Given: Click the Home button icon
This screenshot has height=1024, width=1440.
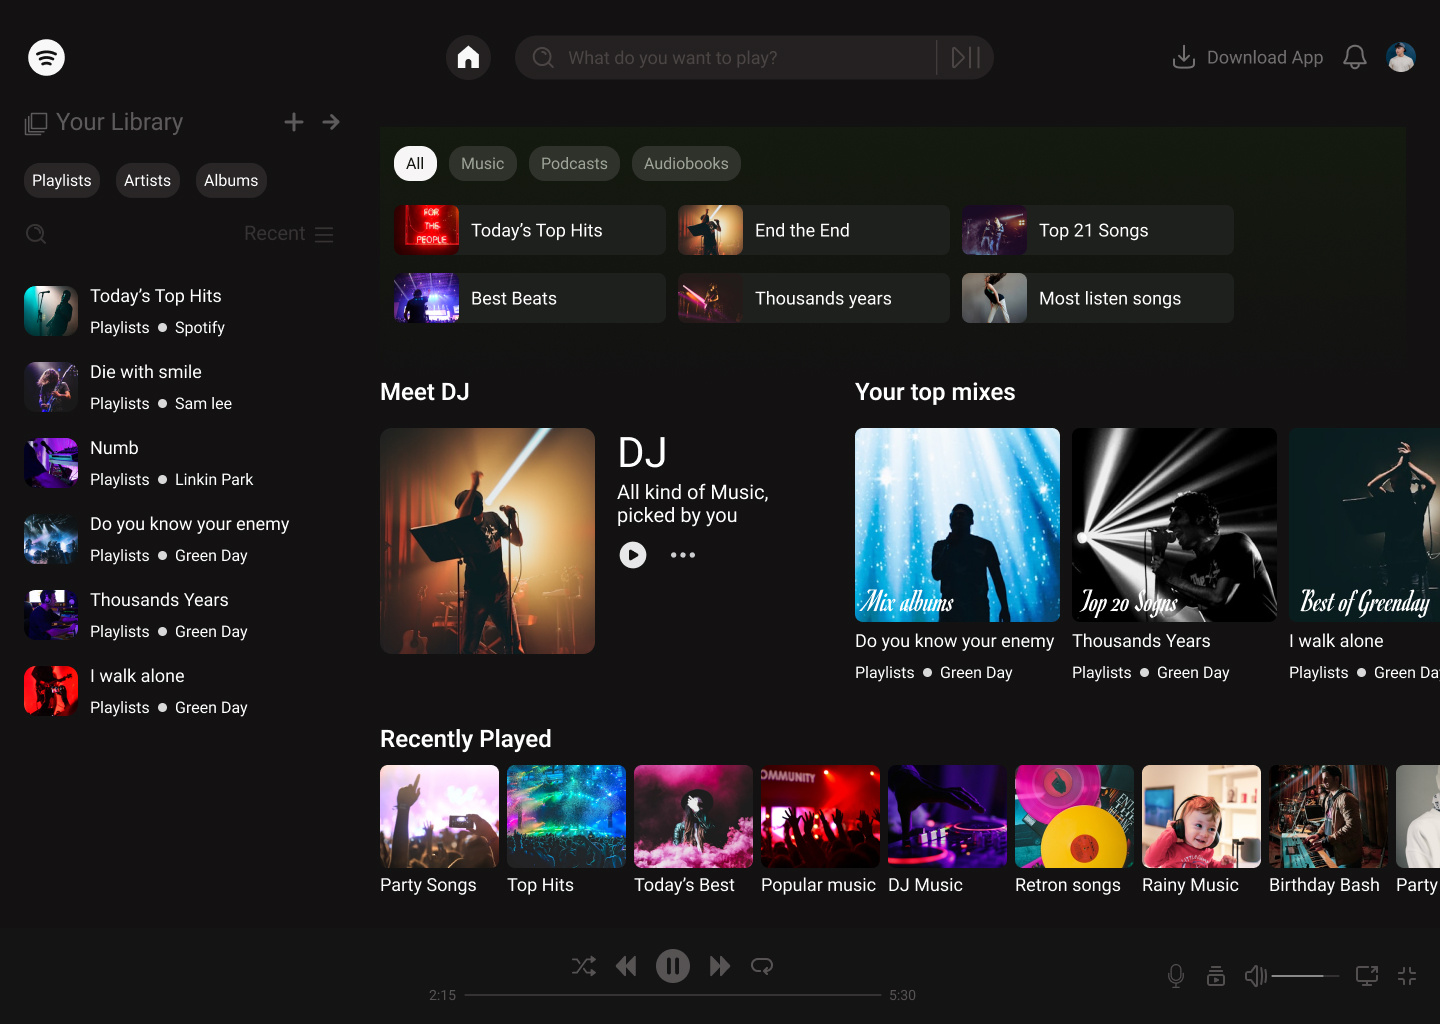Looking at the screenshot, I should coord(468,58).
